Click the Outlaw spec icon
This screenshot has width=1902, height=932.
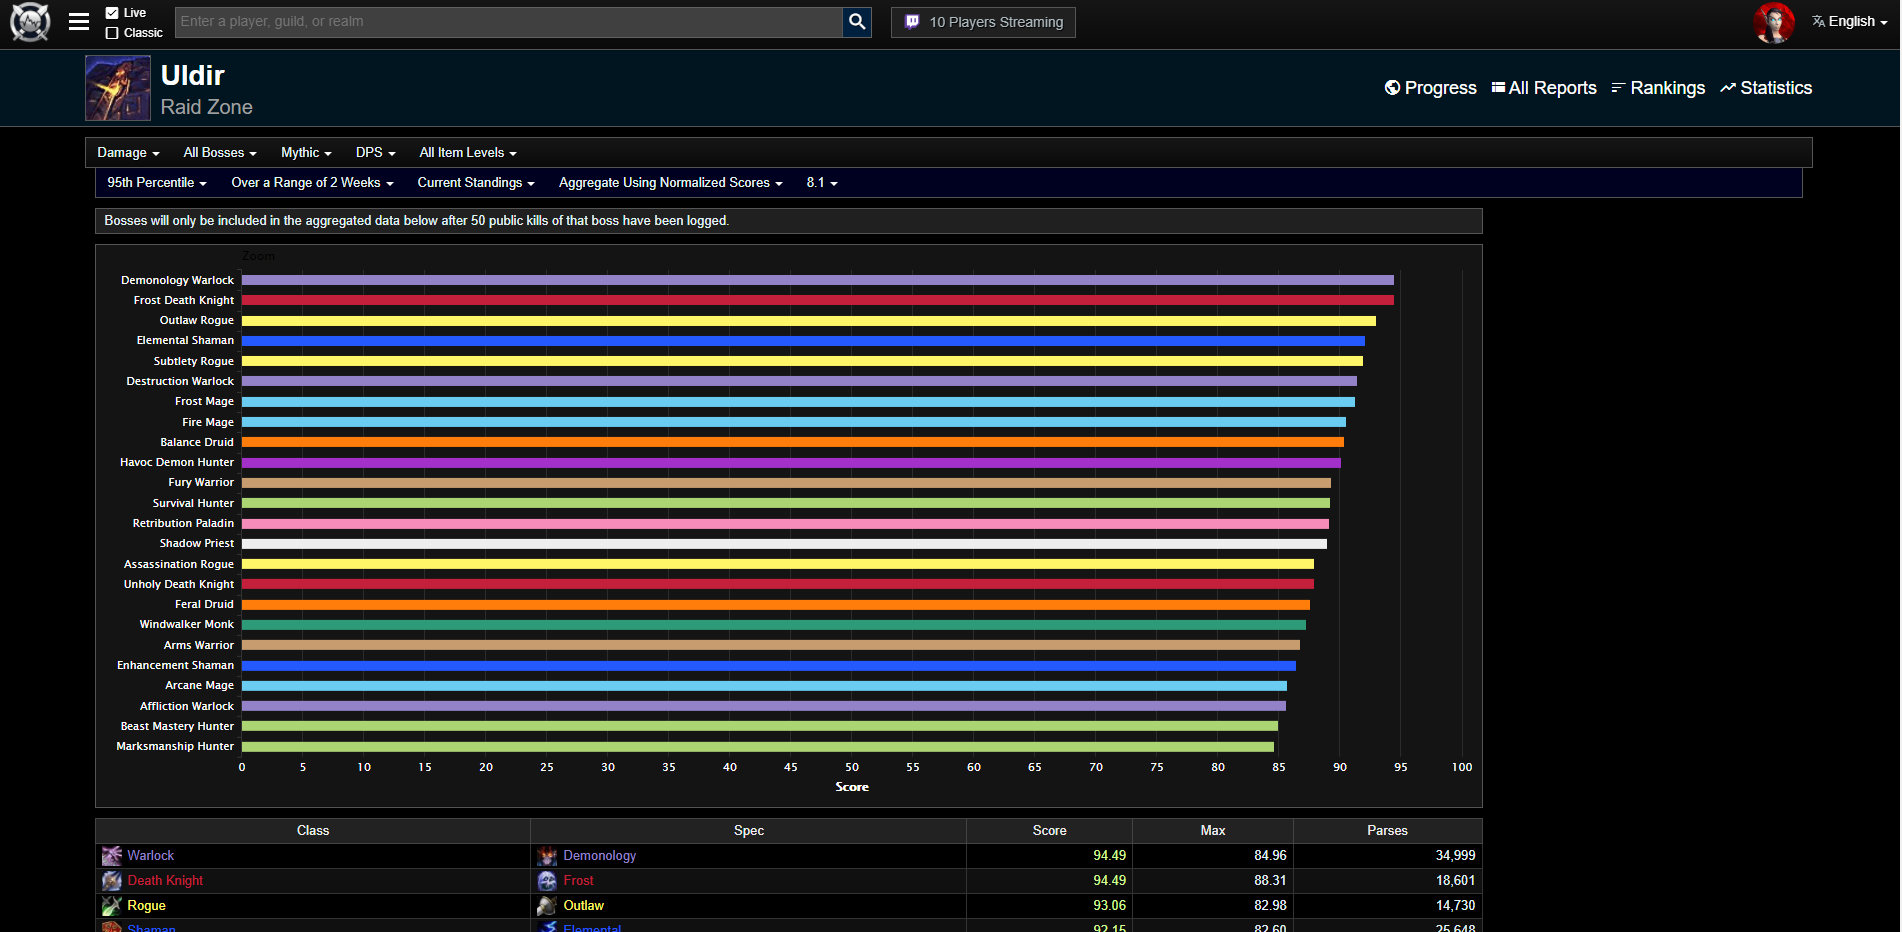click(547, 906)
